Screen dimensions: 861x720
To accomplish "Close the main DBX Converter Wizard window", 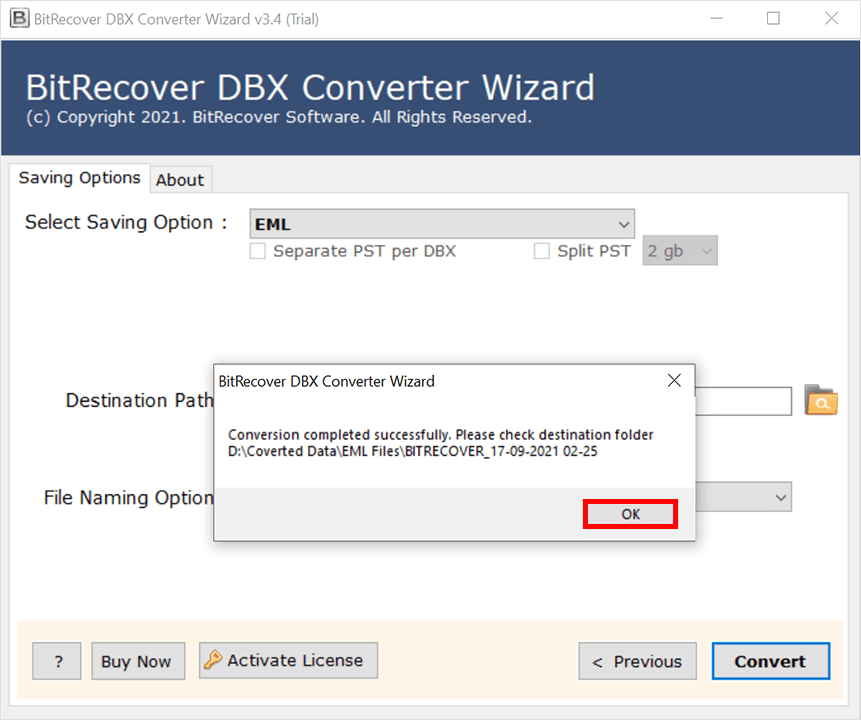I will point(831,19).
